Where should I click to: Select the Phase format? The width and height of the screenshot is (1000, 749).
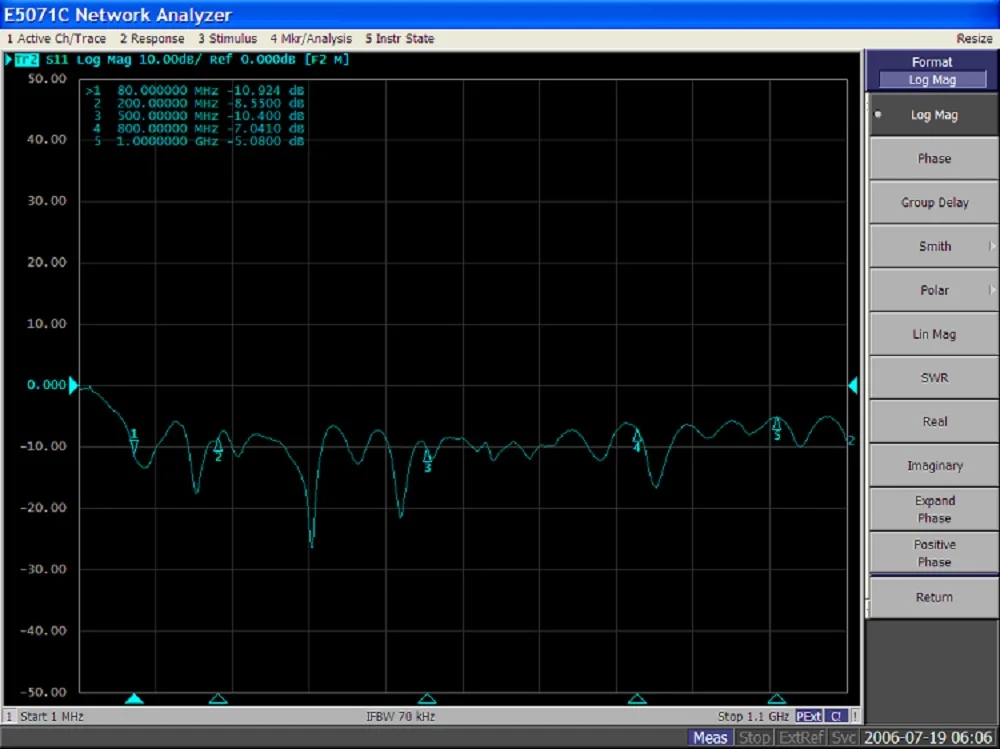click(x=934, y=158)
